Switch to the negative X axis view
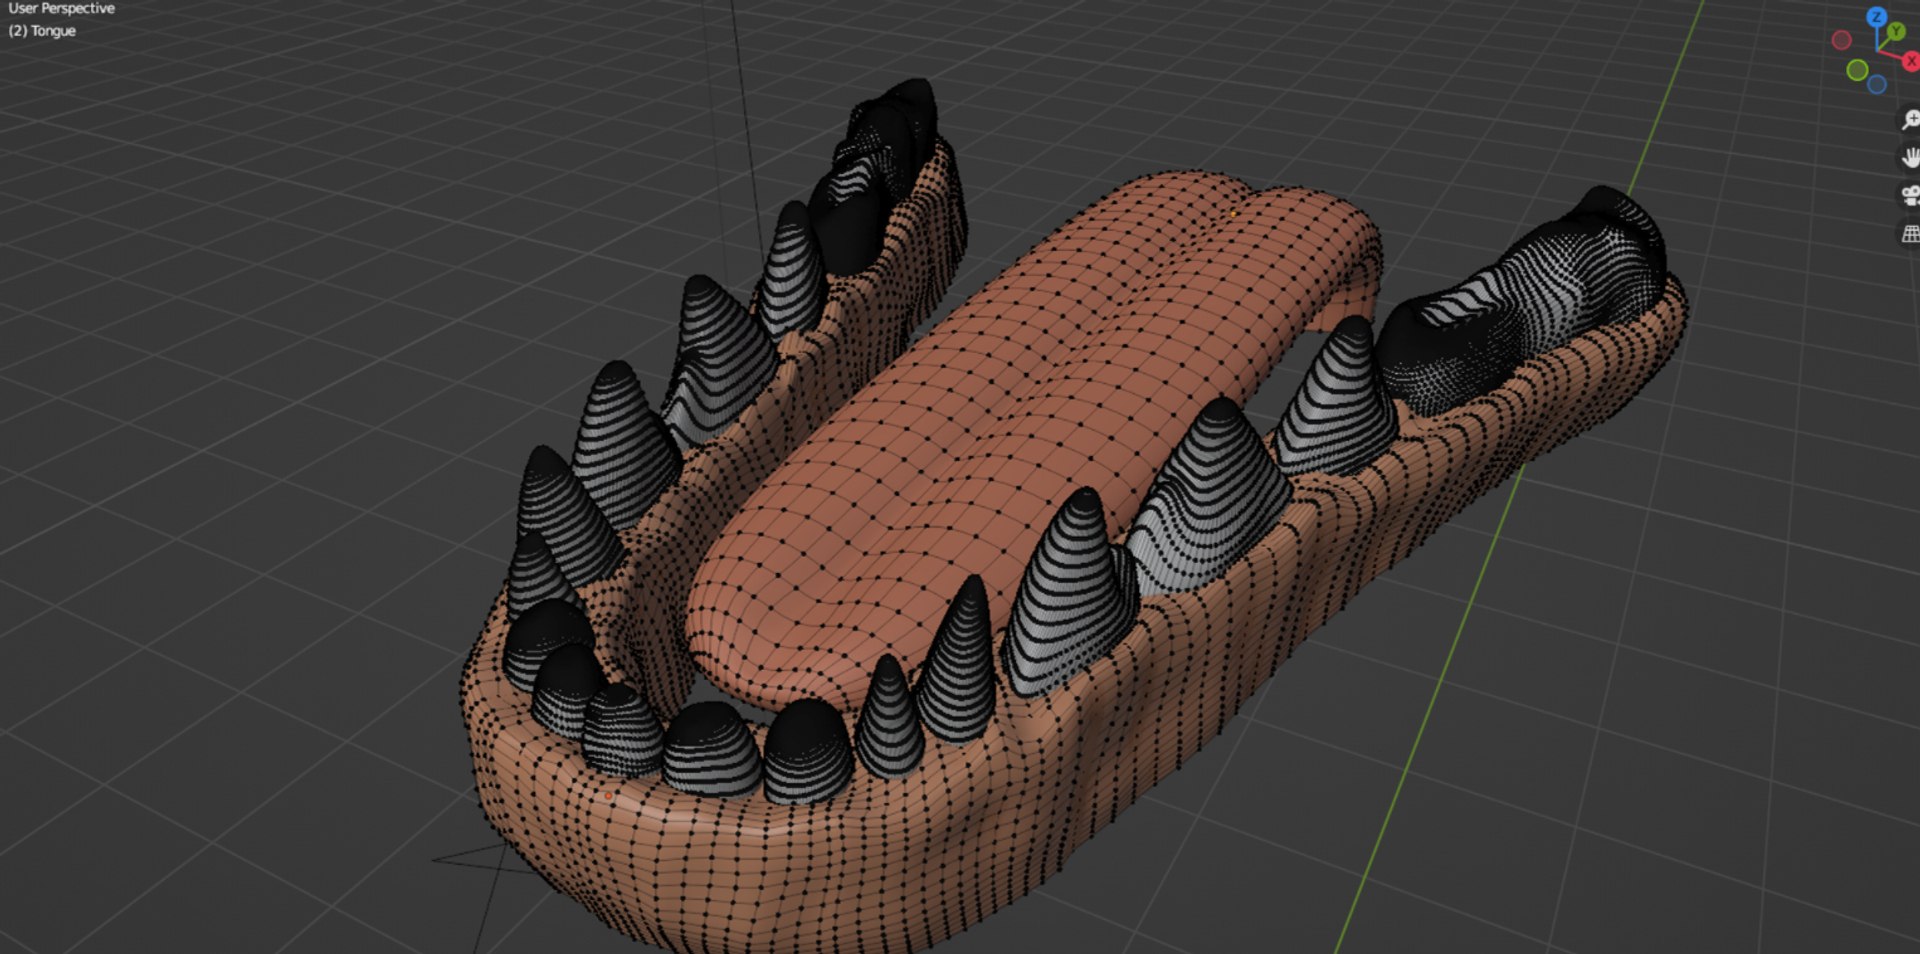 coord(1841,40)
